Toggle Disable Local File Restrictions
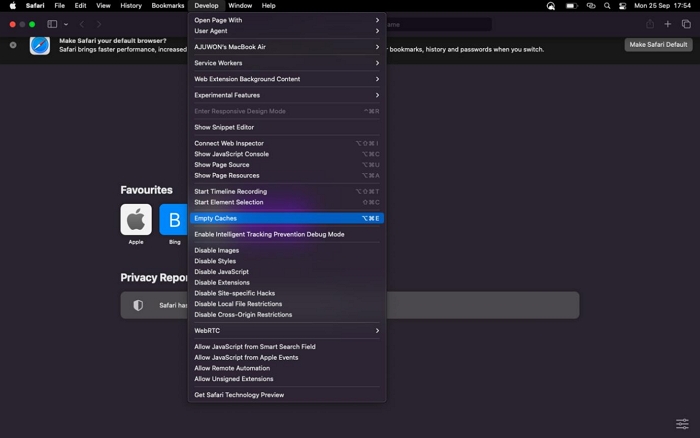The width and height of the screenshot is (700, 438). [x=287, y=304]
